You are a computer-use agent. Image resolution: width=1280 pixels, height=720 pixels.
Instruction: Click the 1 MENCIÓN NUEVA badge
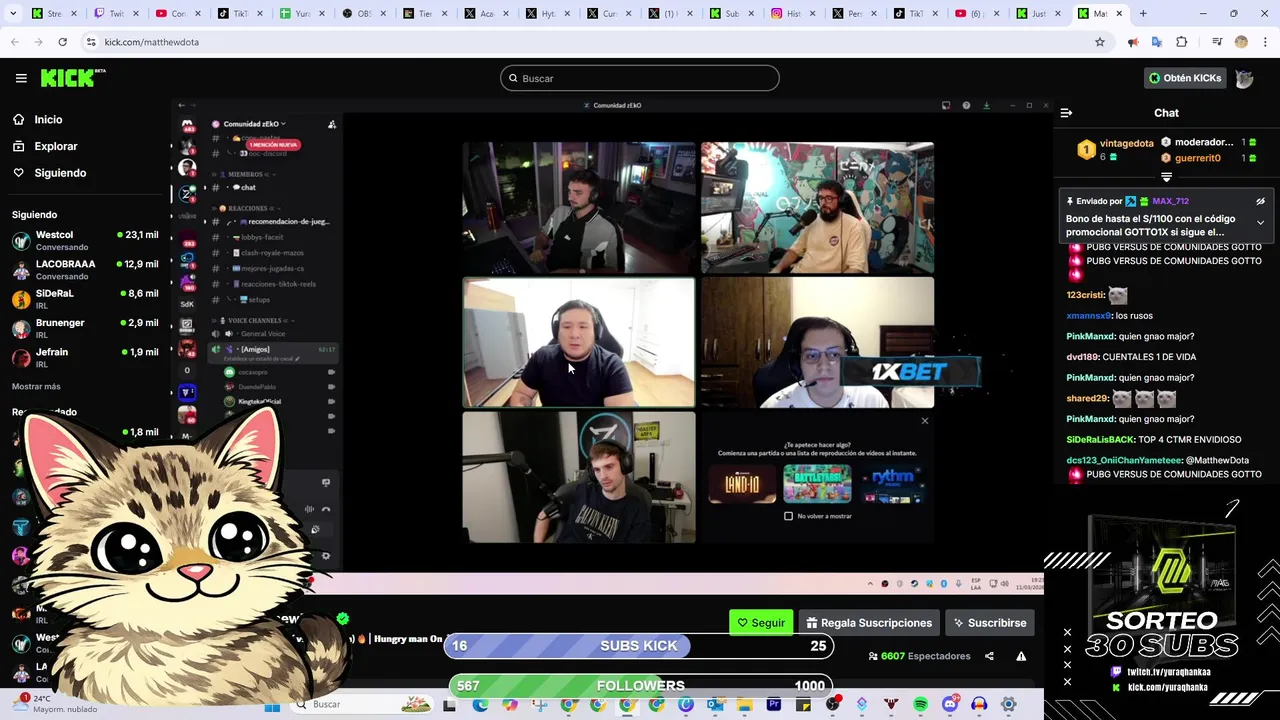273,144
